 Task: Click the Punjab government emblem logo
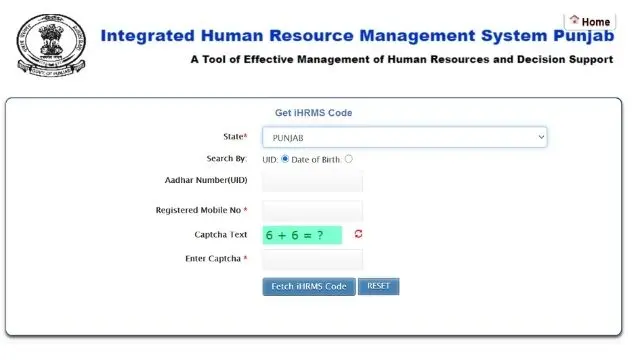pos(51,45)
